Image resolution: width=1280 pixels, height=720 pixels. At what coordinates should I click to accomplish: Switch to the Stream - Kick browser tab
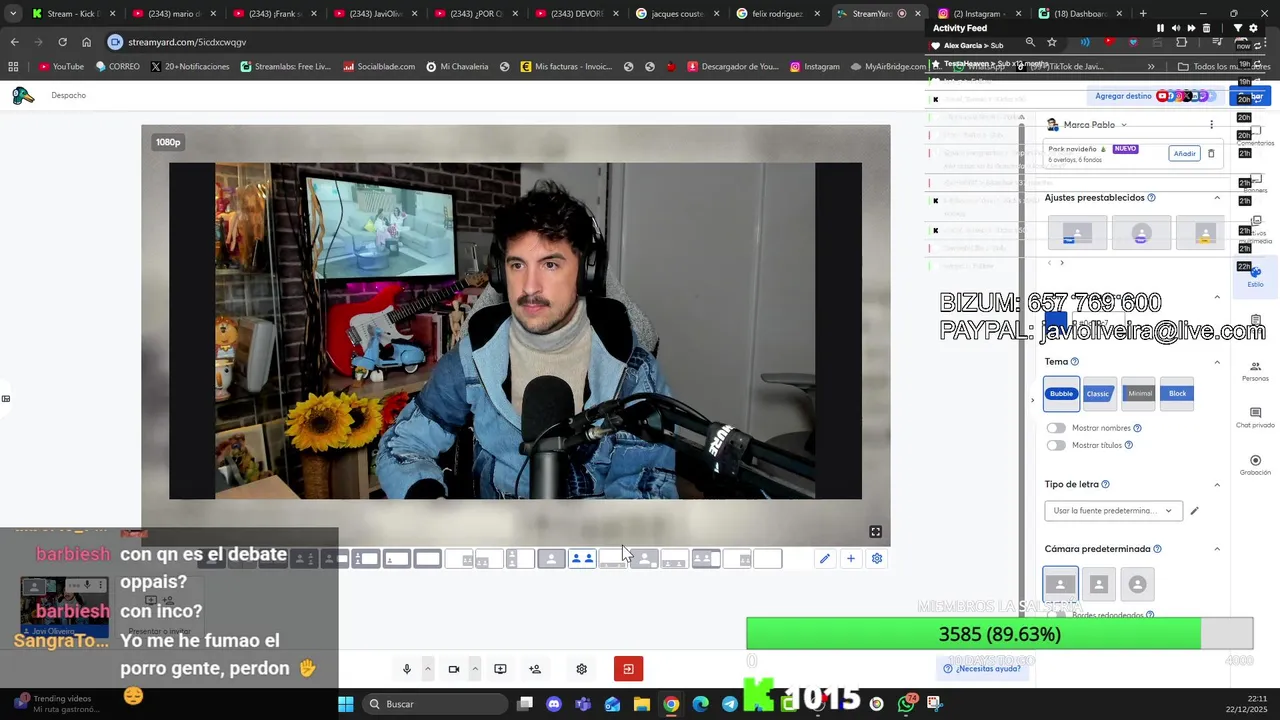tap(73, 14)
